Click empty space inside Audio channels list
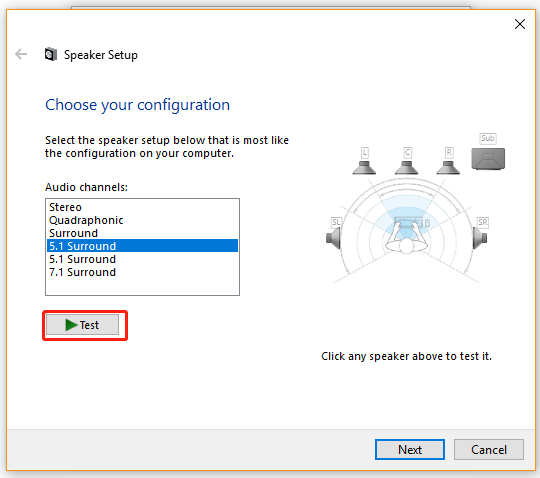This screenshot has height=478, width=540. [x=142, y=287]
